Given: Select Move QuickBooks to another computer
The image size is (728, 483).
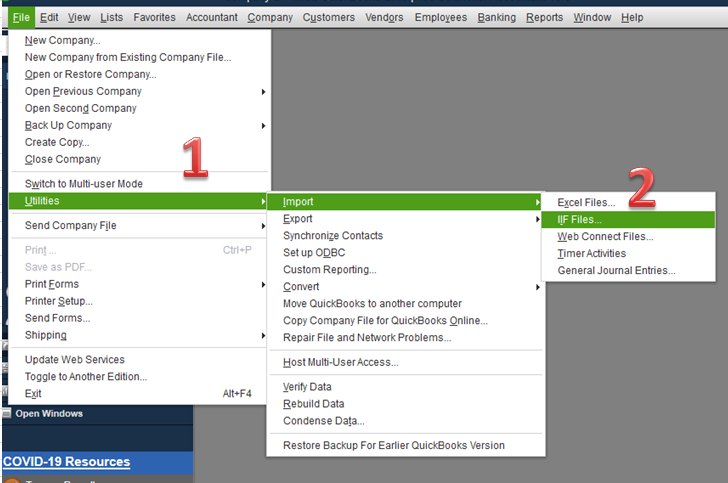Looking at the screenshot, I should click(405, 304).
